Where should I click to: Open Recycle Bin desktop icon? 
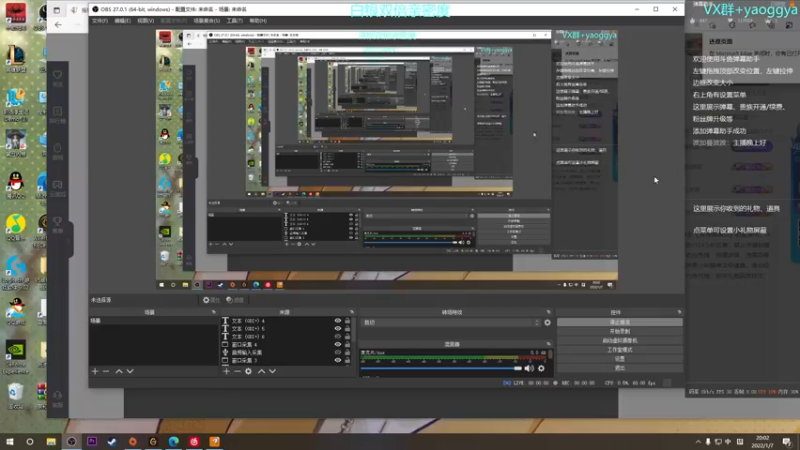(16, 393)
